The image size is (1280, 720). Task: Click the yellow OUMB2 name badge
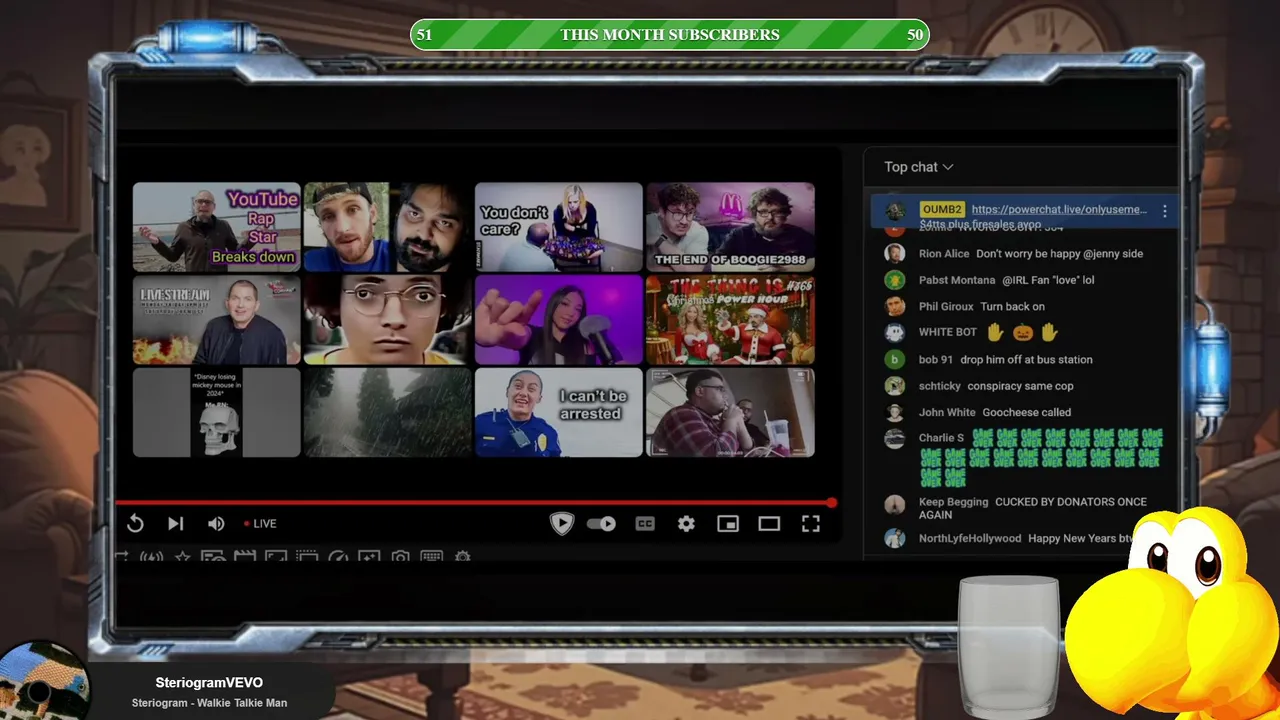[942, 209]
